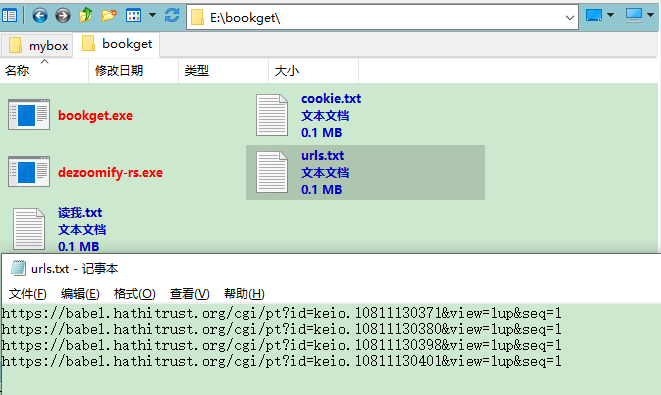Click the URL line ending 10811130380
Image resolution: width=661 pixels, height=395 pixels.
(282, 329)
